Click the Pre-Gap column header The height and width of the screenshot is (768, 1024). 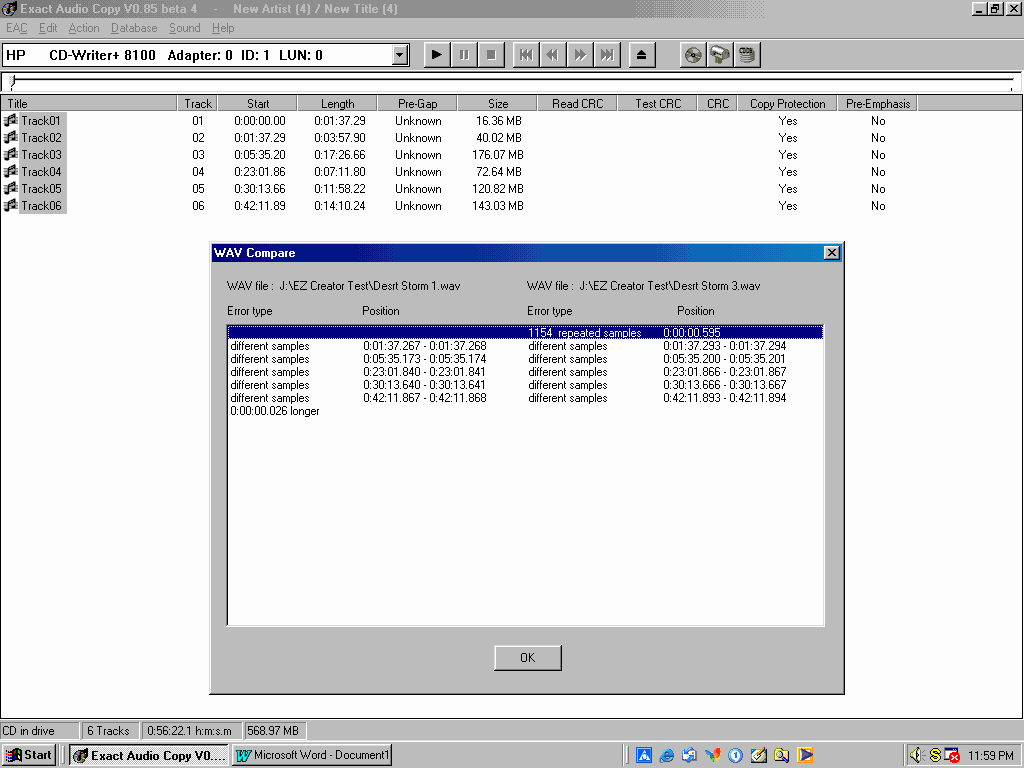pyautogui.click(x=417, y=103)
